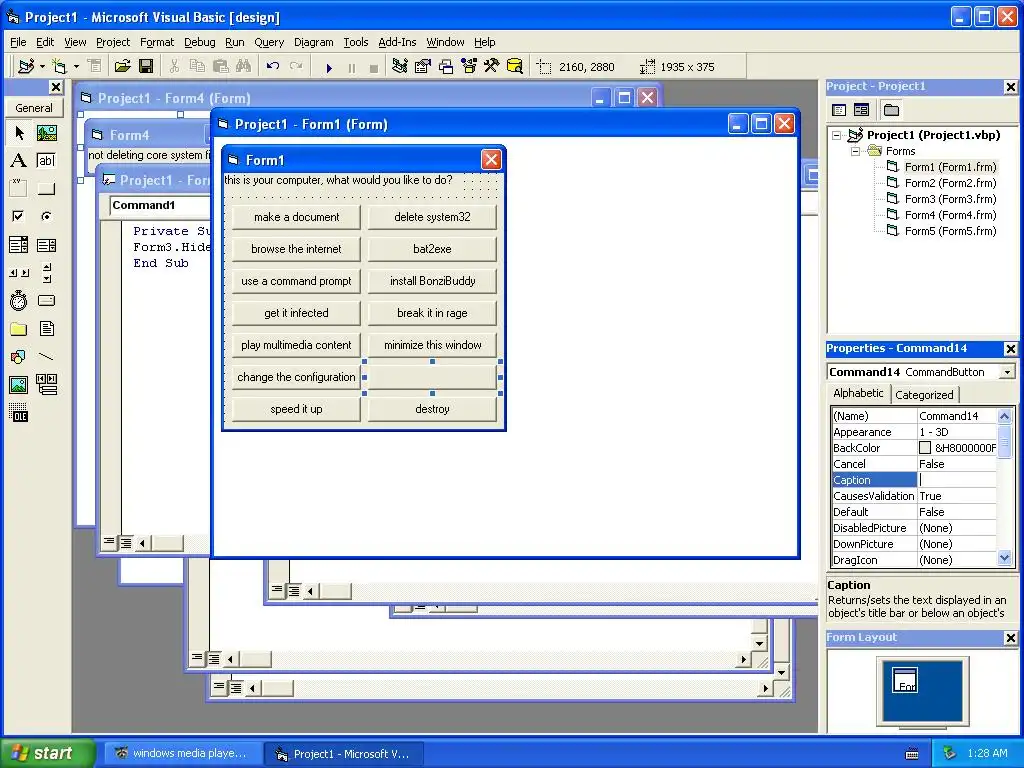Click View Code in Project panel

pyautogui.click(x=840, y=110)
